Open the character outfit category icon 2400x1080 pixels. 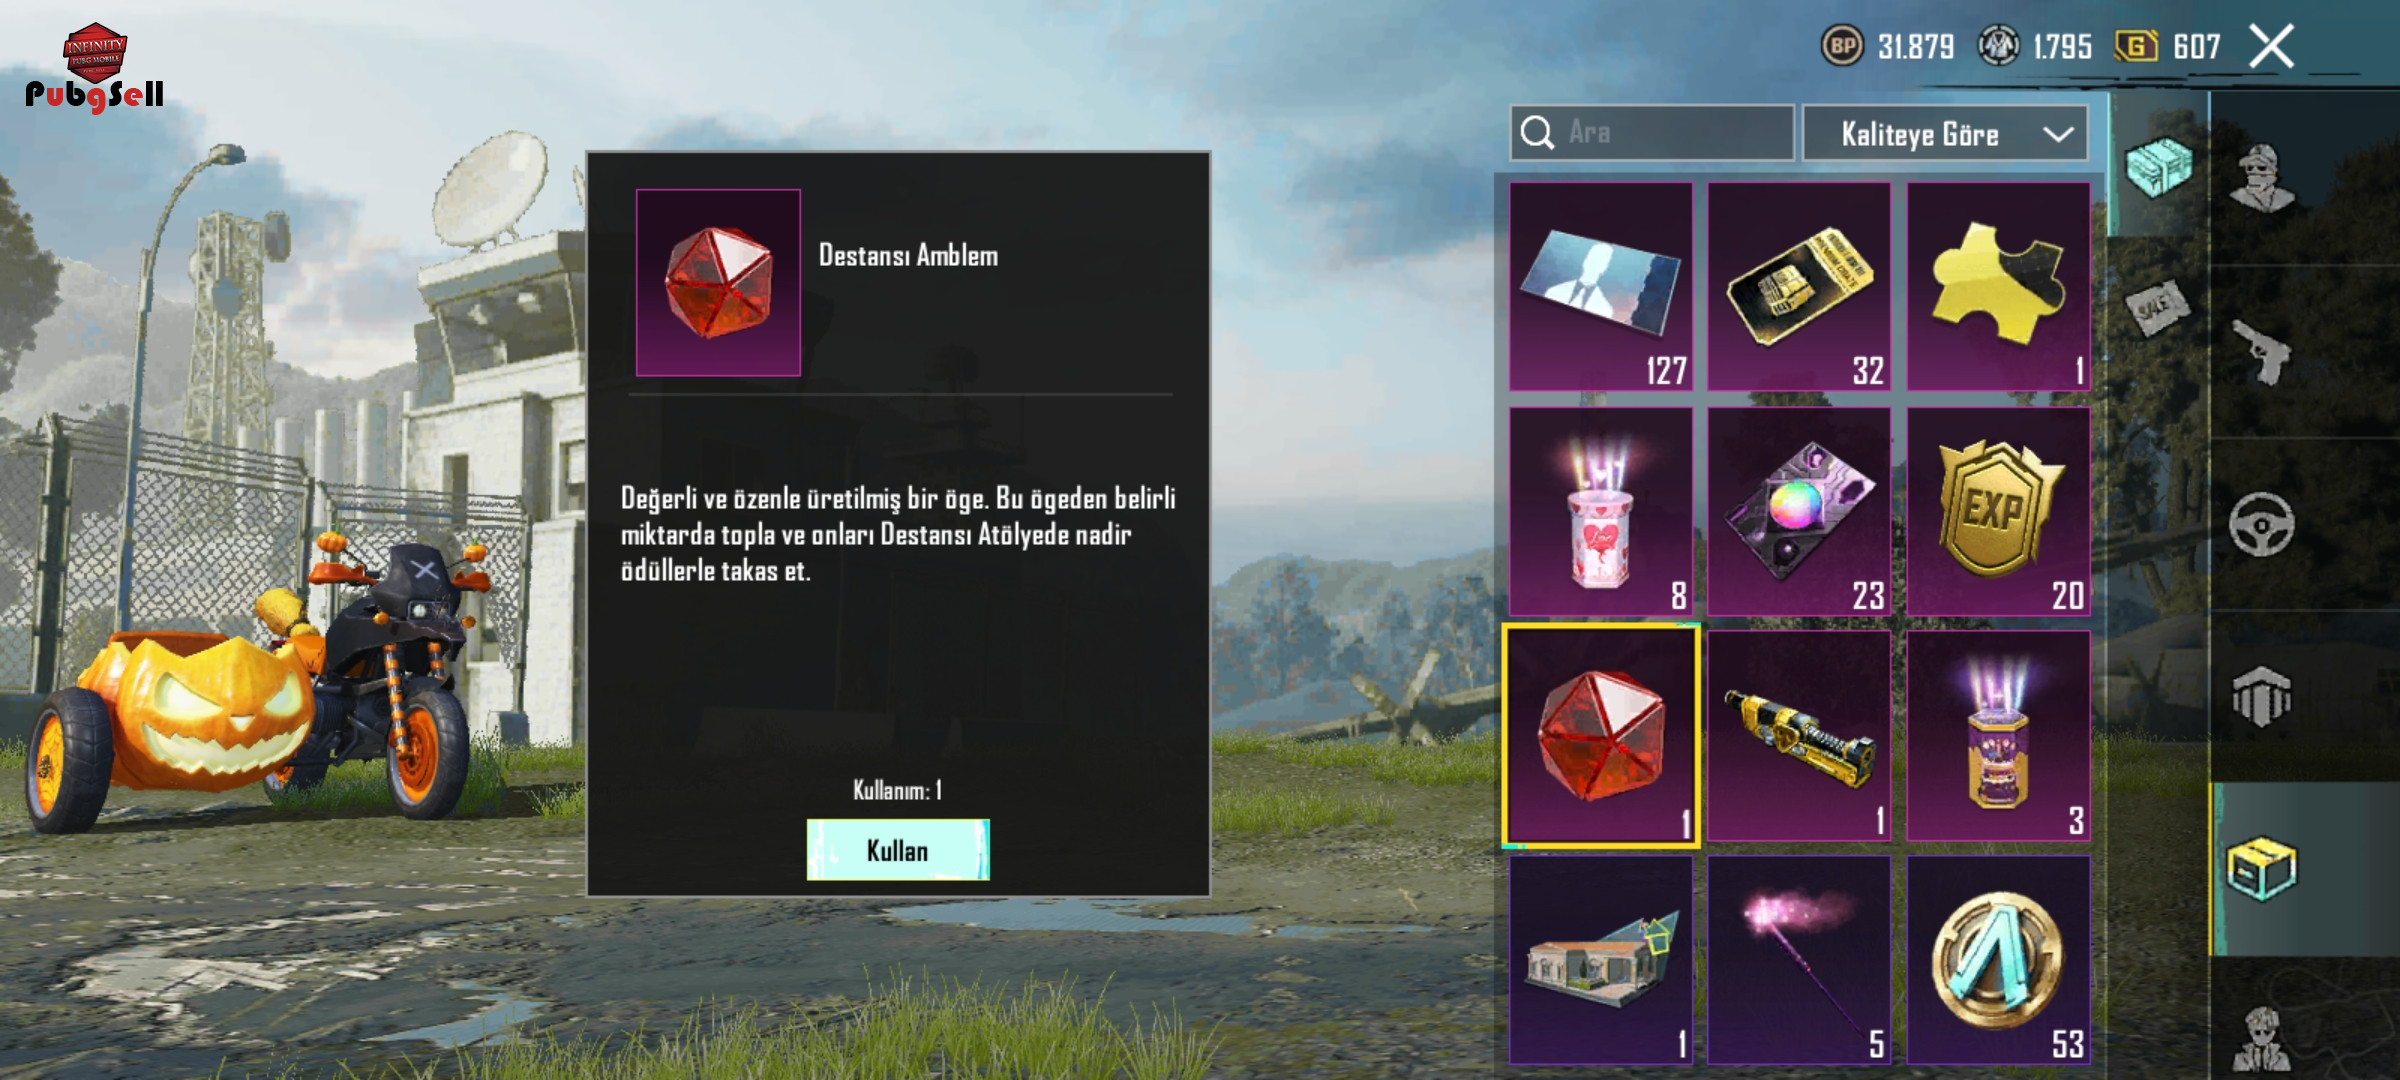[2262, 178]
